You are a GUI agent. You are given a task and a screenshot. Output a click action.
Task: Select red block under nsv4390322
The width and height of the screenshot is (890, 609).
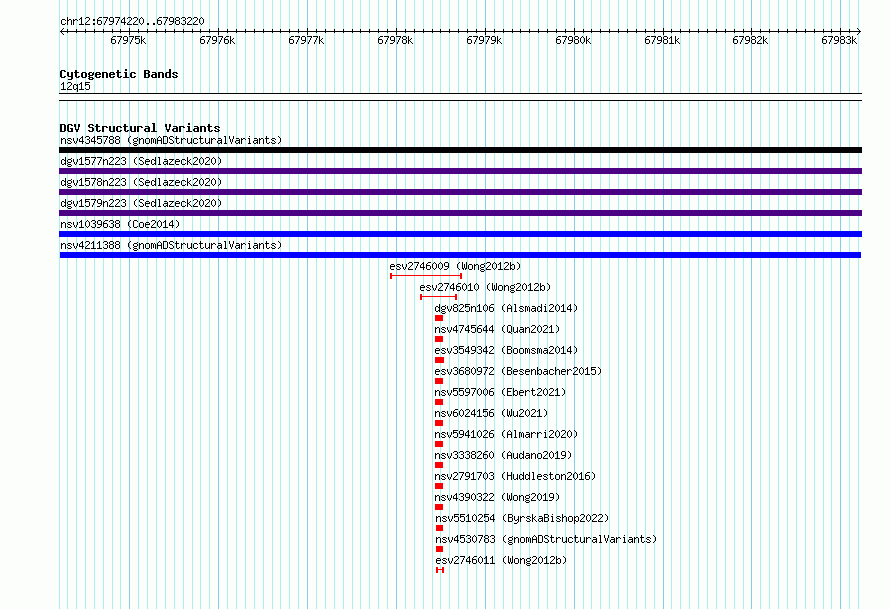pyautogui.click(x=439, y=507)
